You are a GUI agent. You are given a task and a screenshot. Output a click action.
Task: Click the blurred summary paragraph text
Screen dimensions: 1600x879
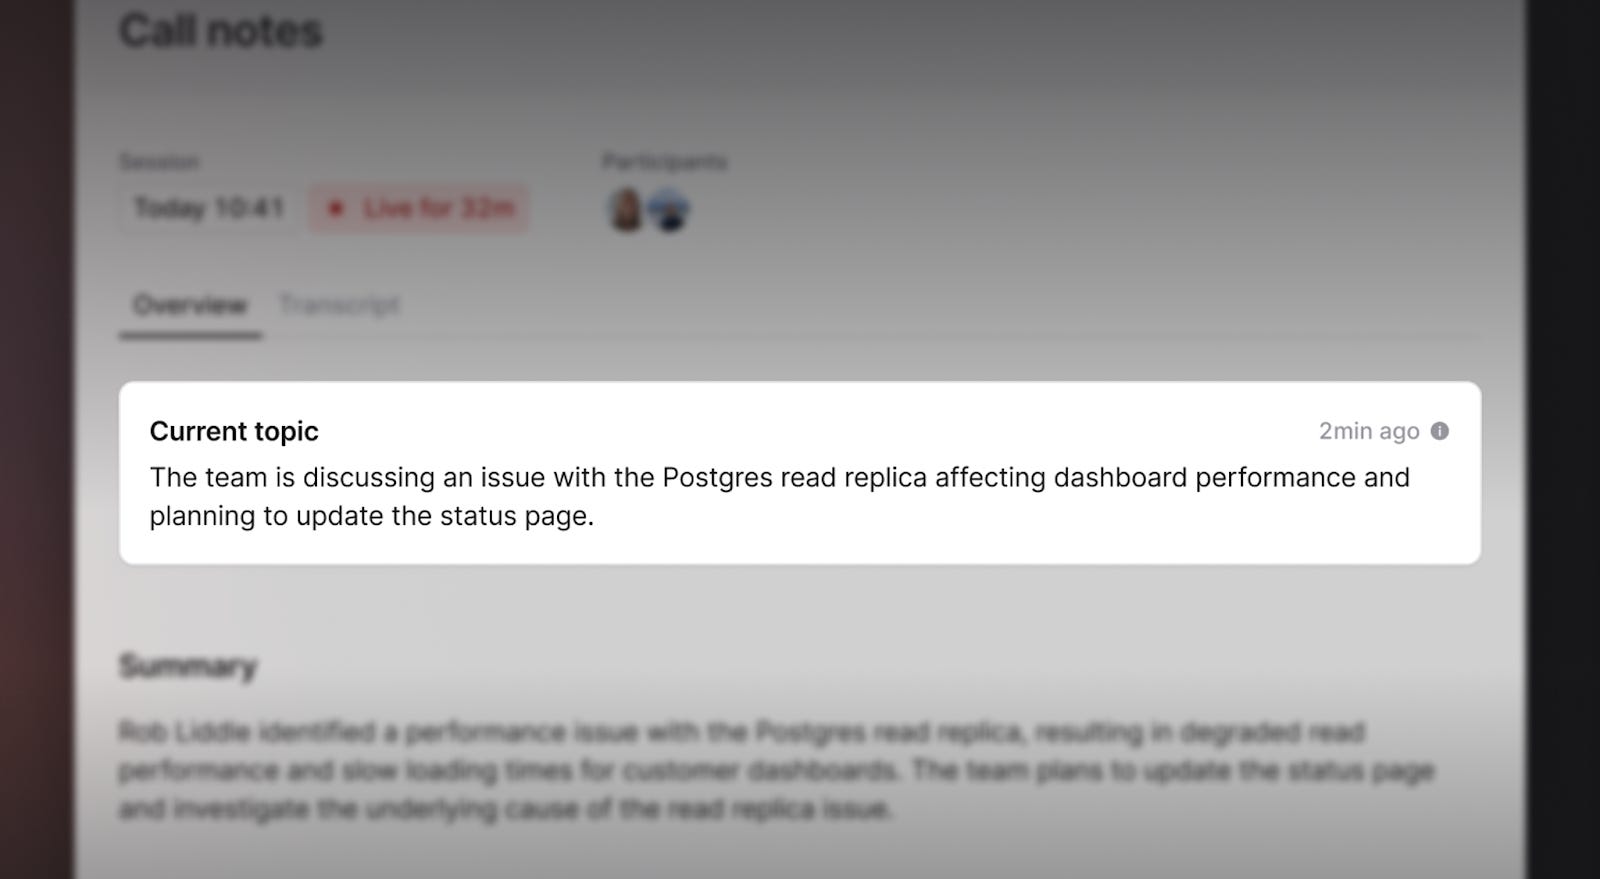(777, 770)
